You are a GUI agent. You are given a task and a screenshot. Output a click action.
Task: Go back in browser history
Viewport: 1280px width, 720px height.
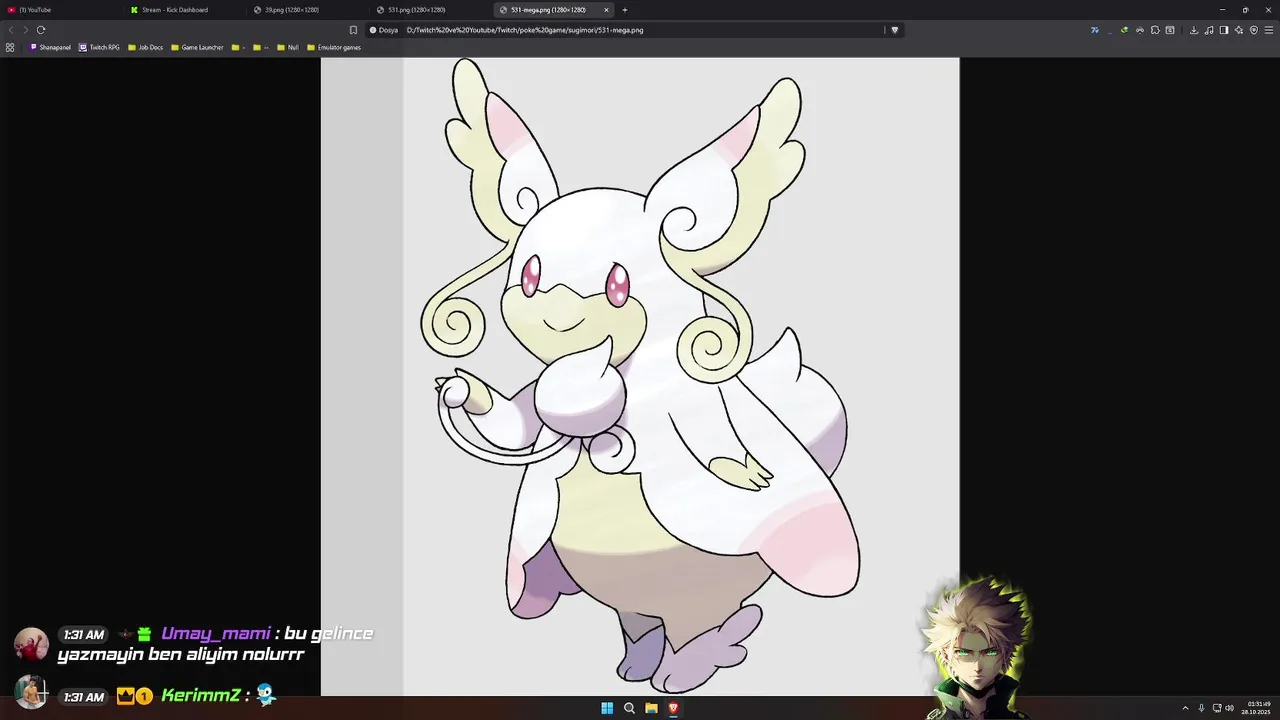coord(11,30)
